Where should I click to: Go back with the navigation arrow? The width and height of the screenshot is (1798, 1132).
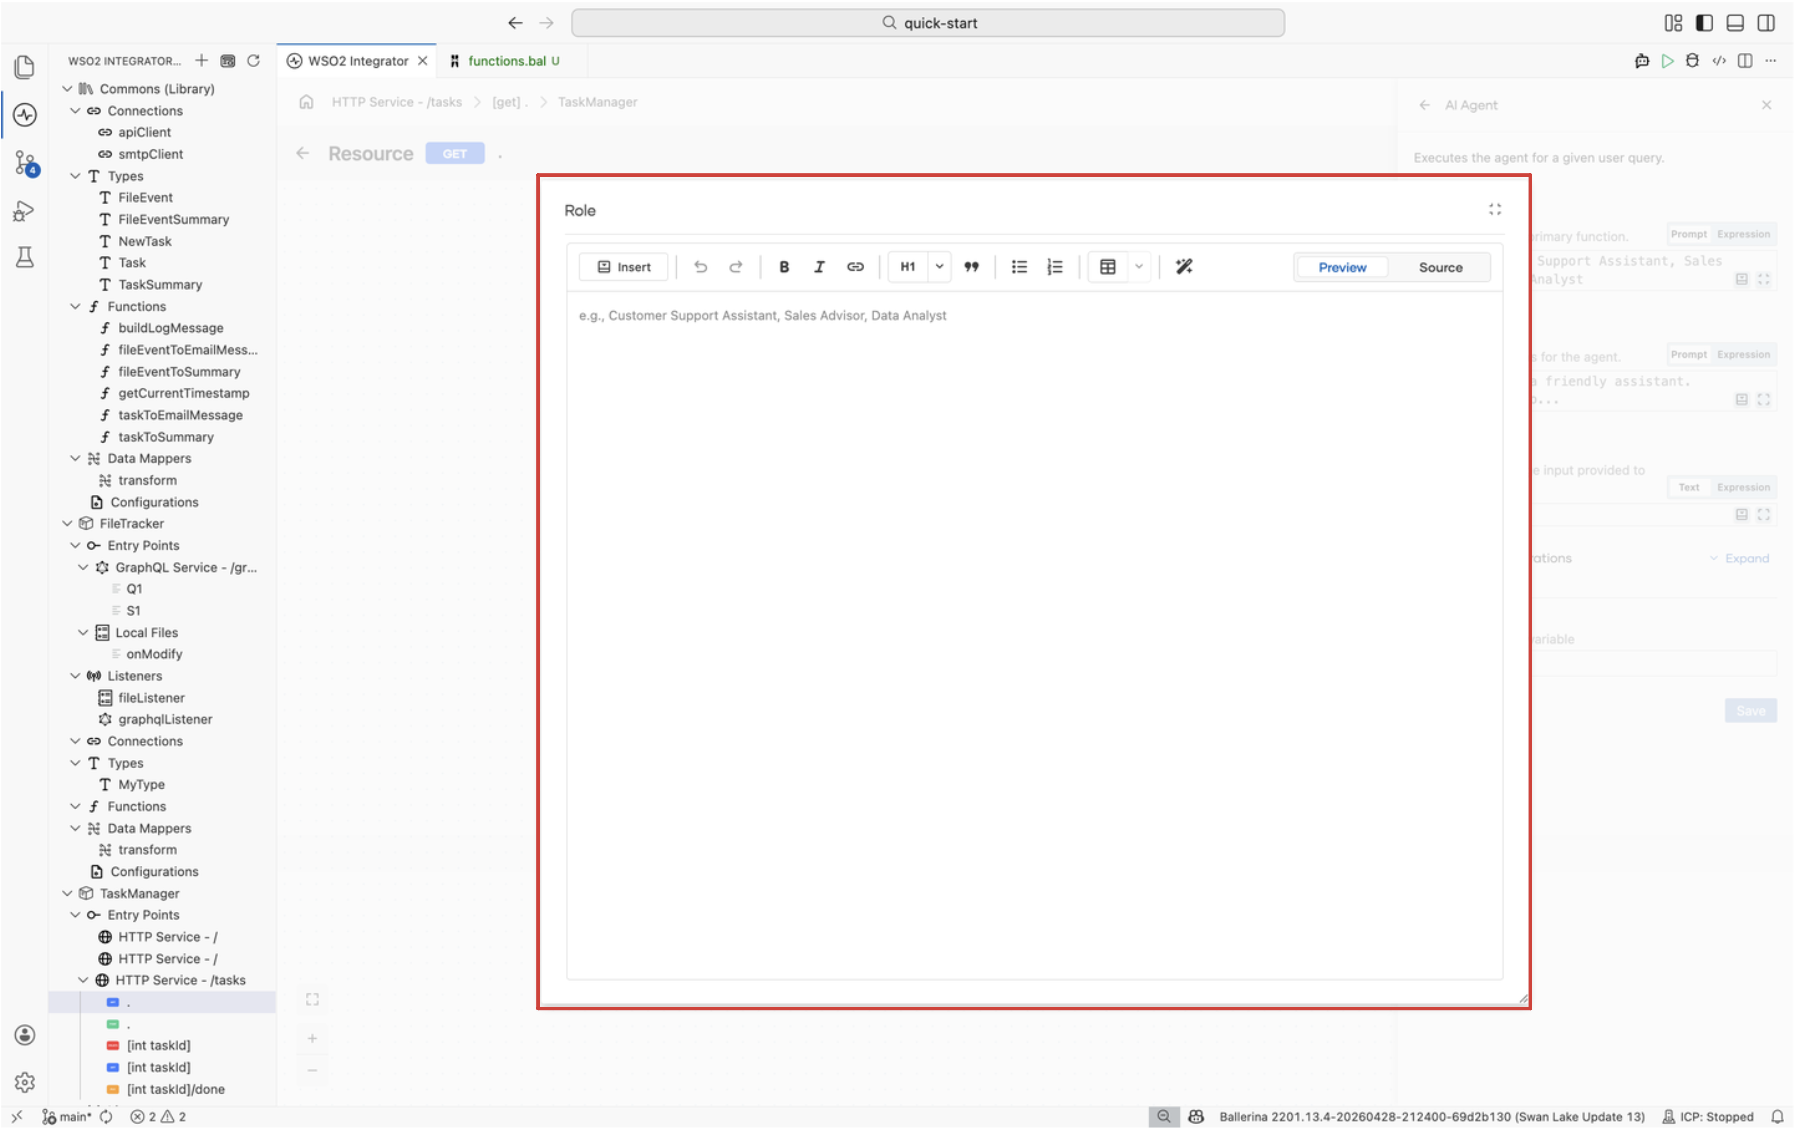[x=515, y=23]
